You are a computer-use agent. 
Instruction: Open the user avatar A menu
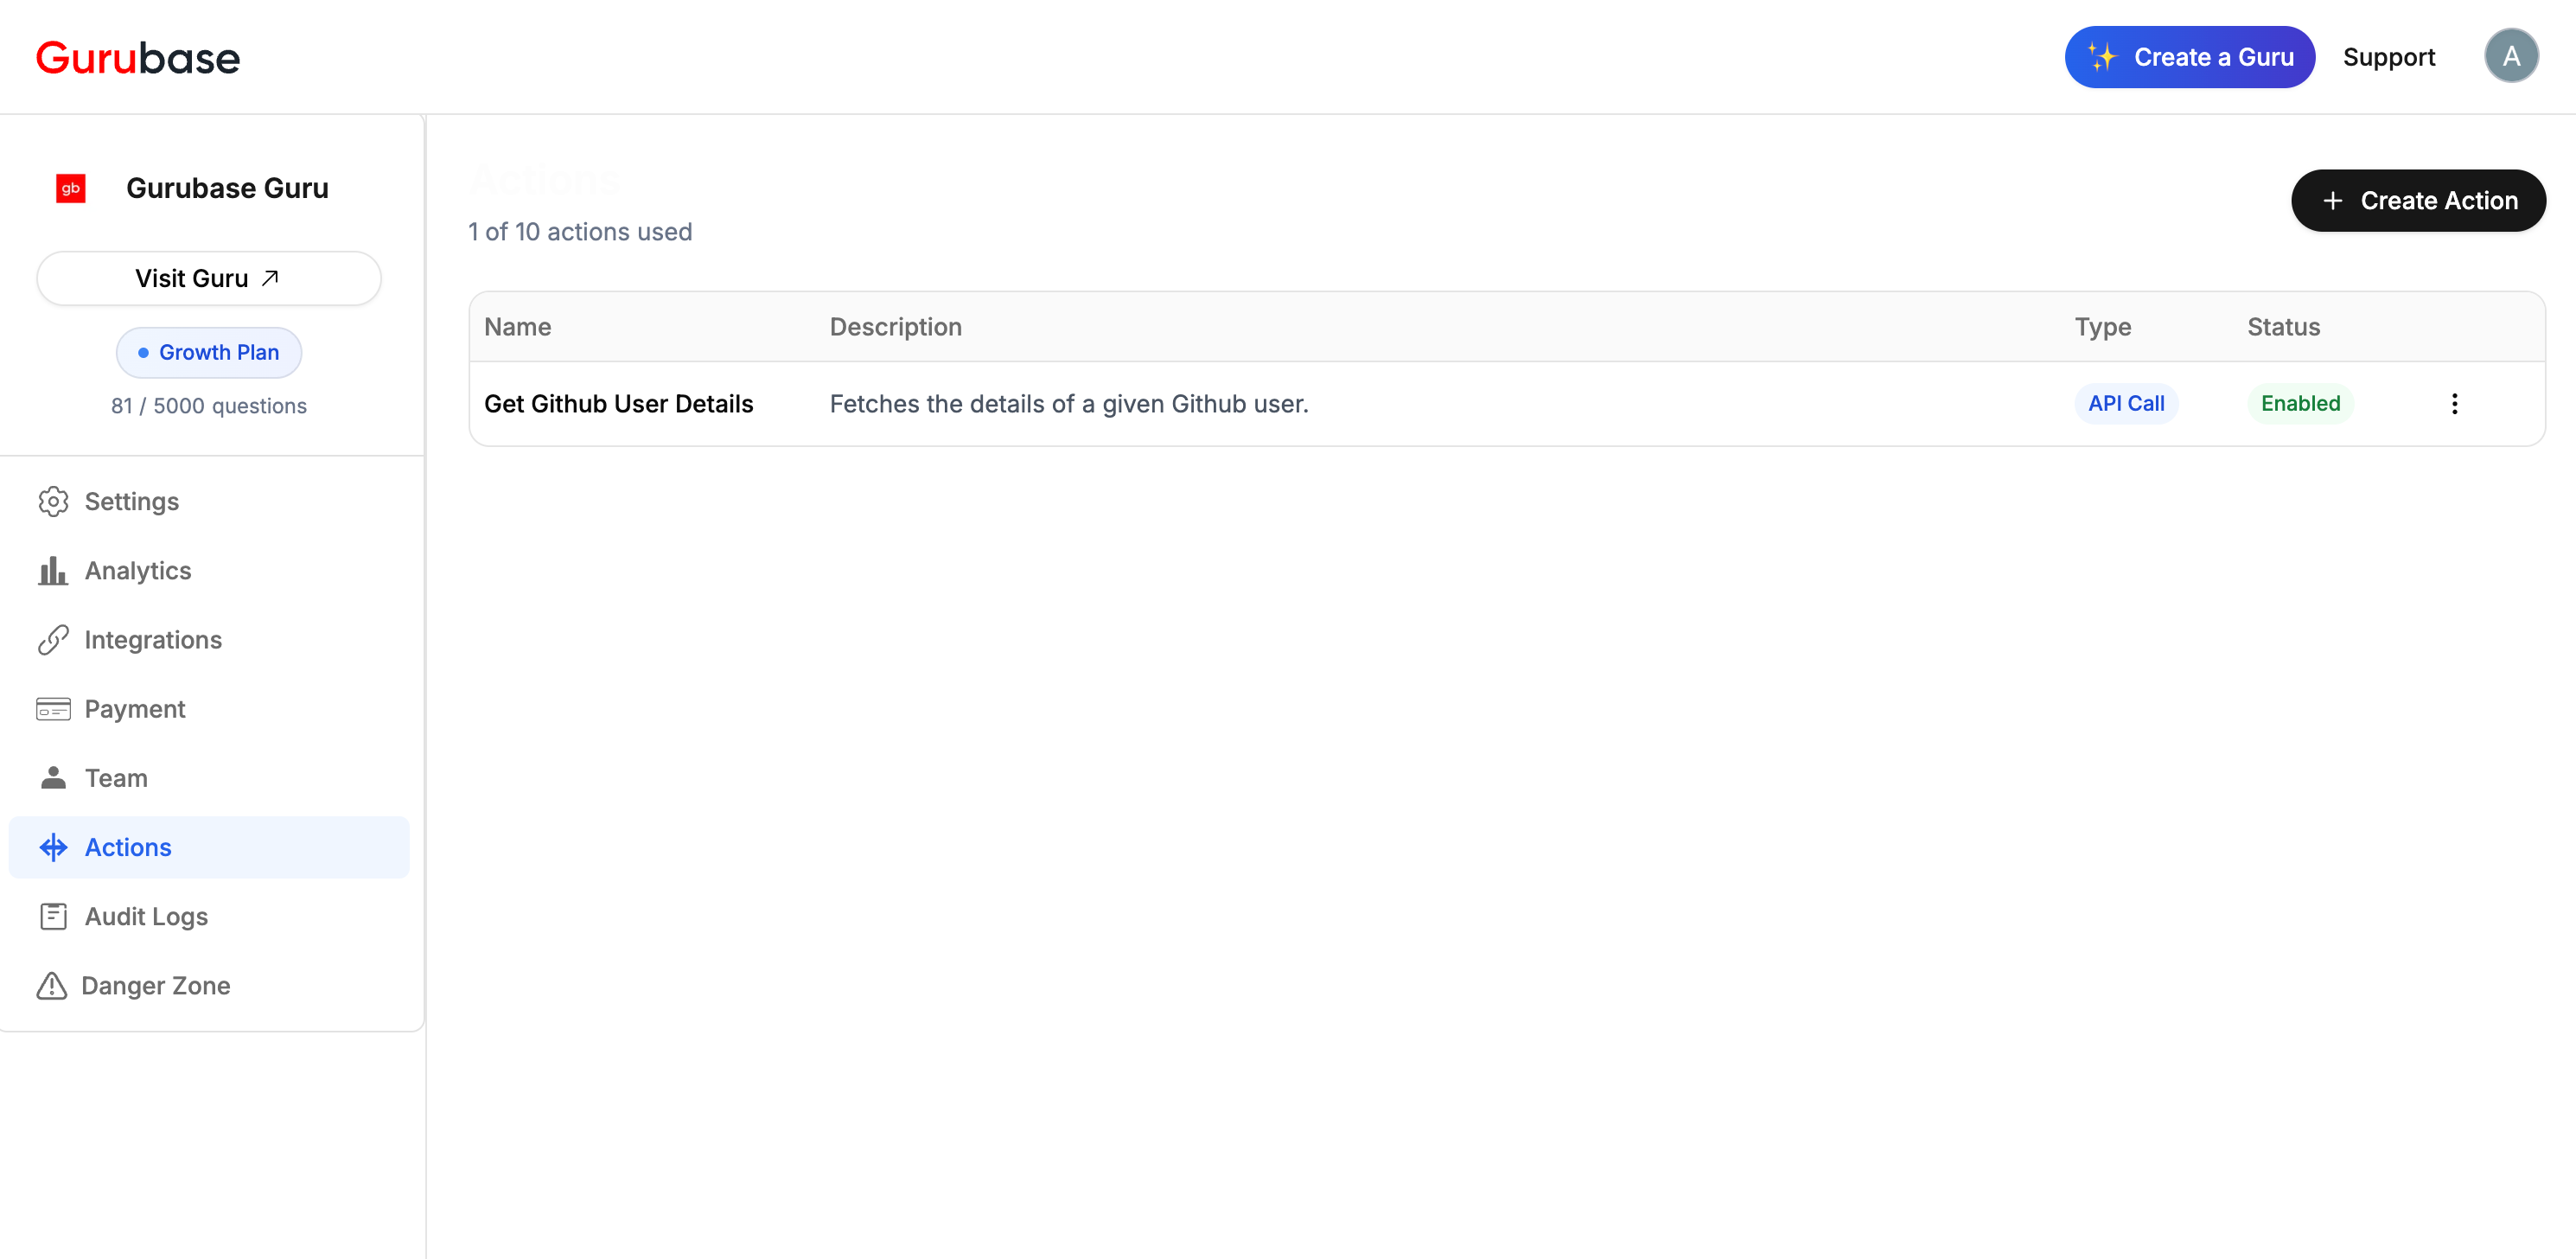tap(2510, 57)
